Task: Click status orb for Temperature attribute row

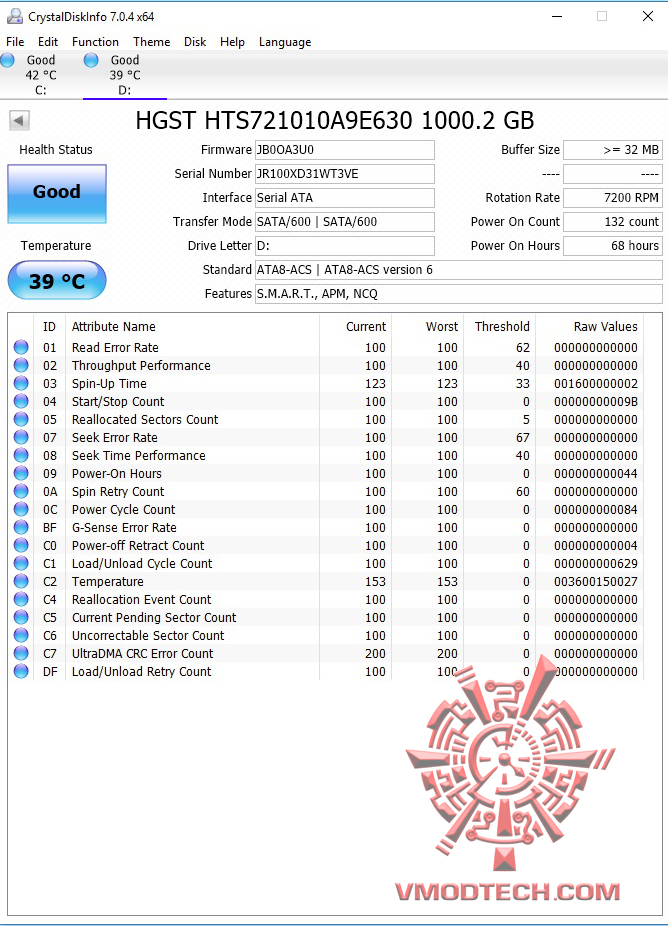Action: coord(21,582)
